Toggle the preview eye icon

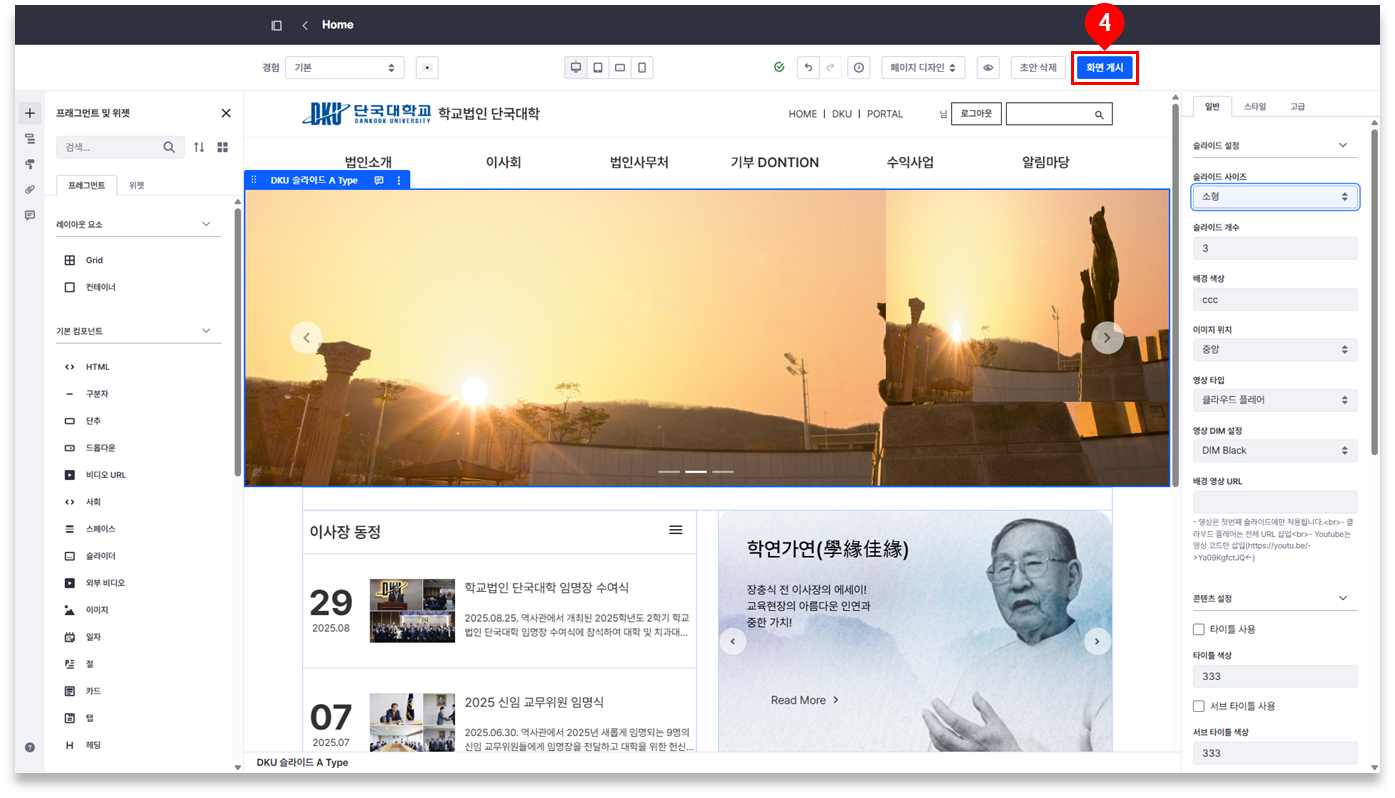tap(988, 68)
